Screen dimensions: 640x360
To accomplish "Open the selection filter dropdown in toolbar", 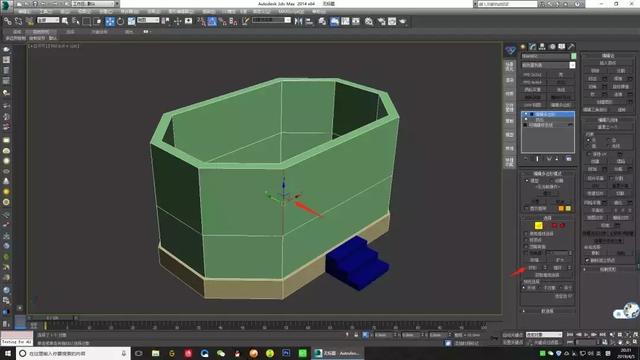I will [48, 20].
